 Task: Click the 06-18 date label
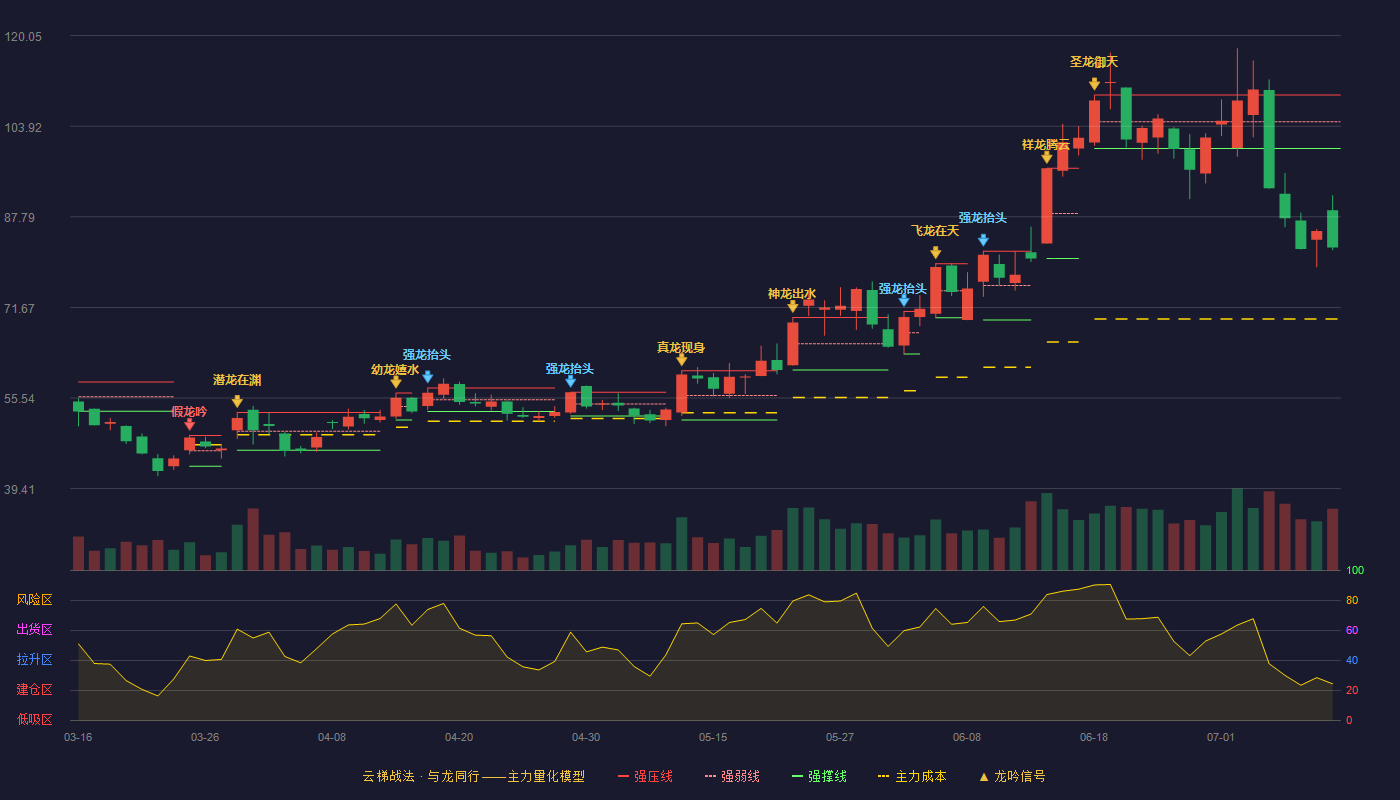[x=1094, y=737]
